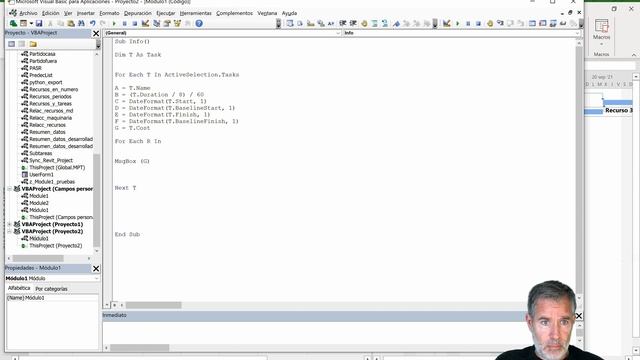Click the Indent icon in the Edit toolbar
The image size is (640, 360).
pyautogui.click(x=343, y=23)
